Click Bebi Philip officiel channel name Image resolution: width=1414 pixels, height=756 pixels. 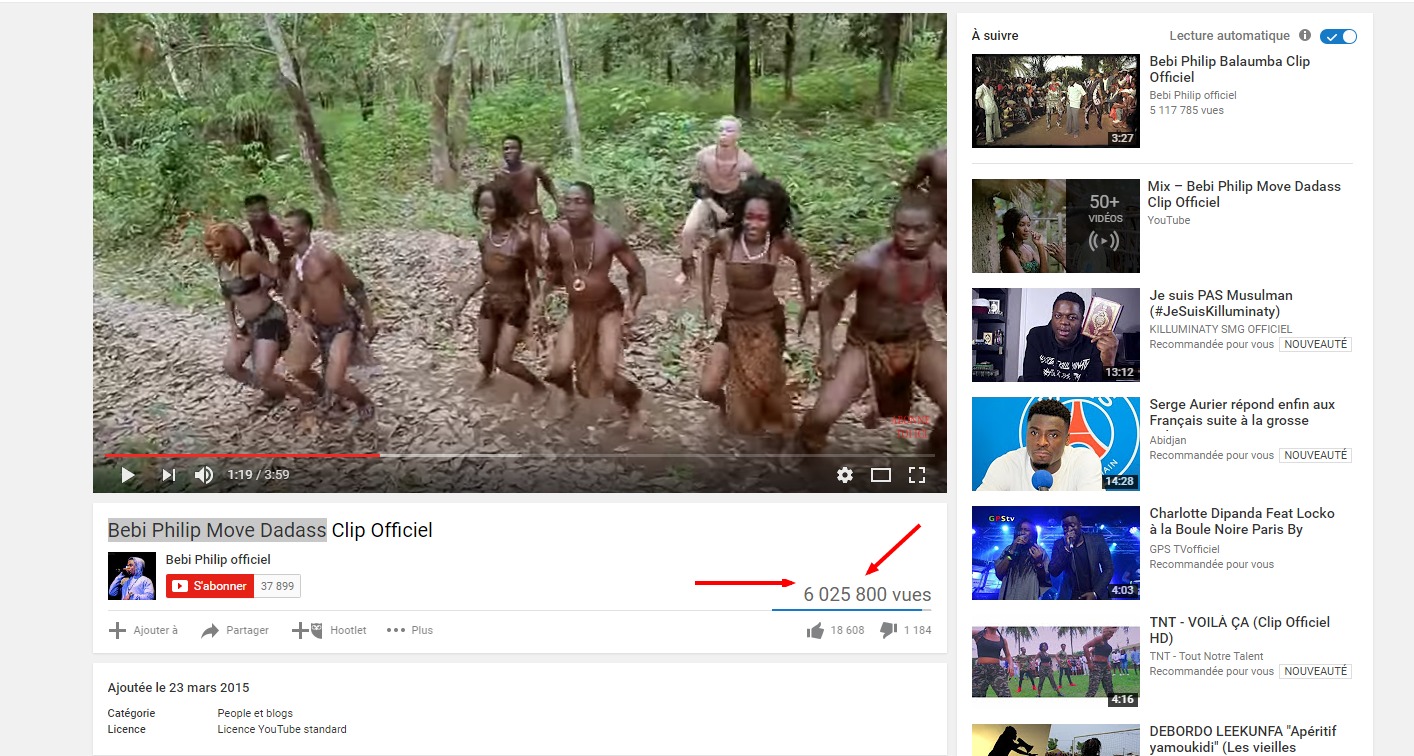coord(218,560)
